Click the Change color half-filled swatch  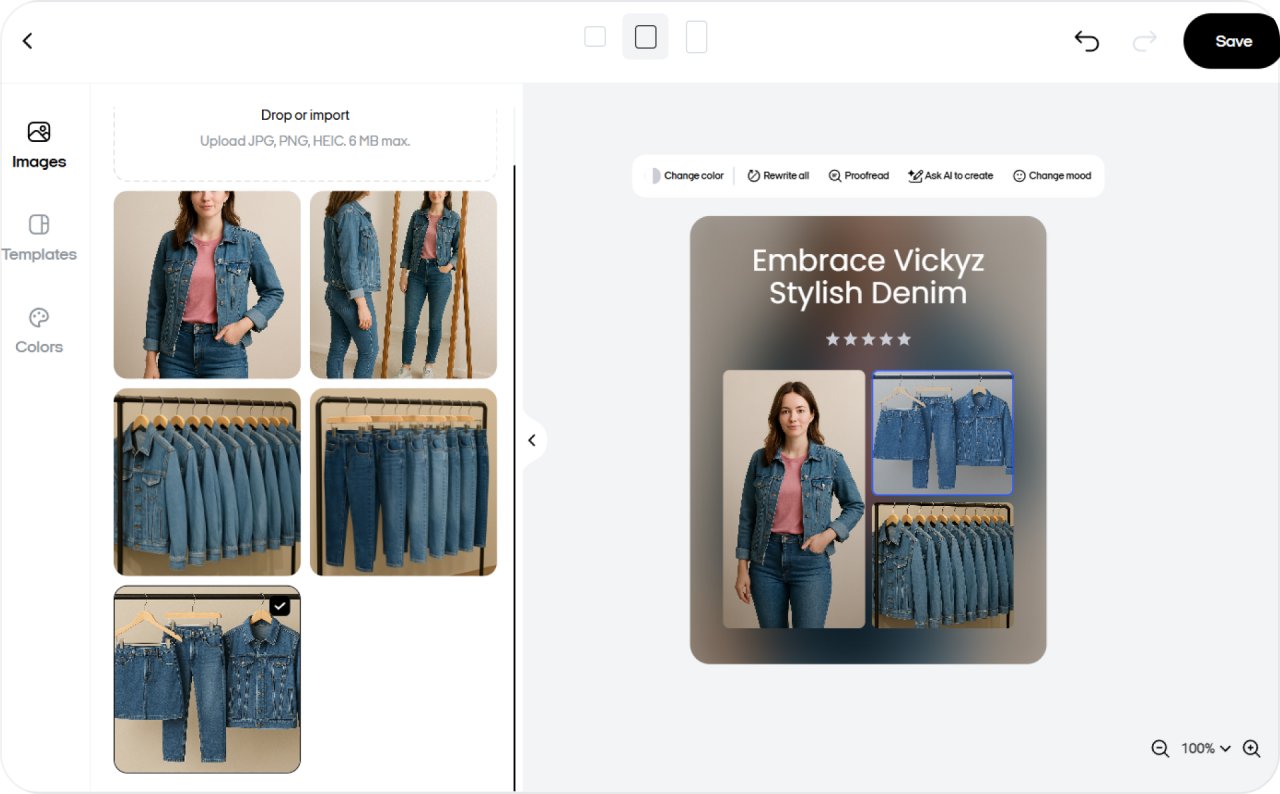point(655,175)
